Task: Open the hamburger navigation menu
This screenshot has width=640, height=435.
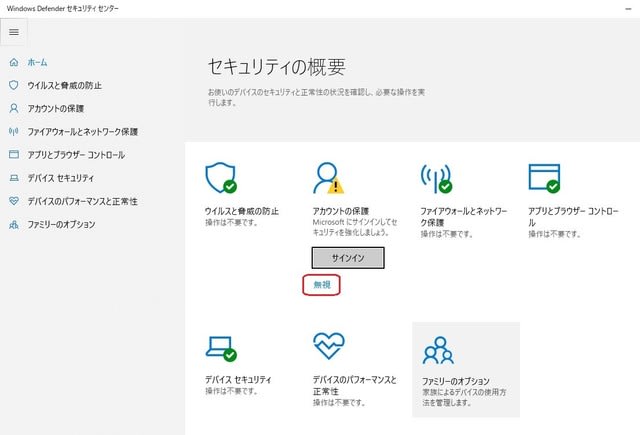Action: [x=14, y=32]
